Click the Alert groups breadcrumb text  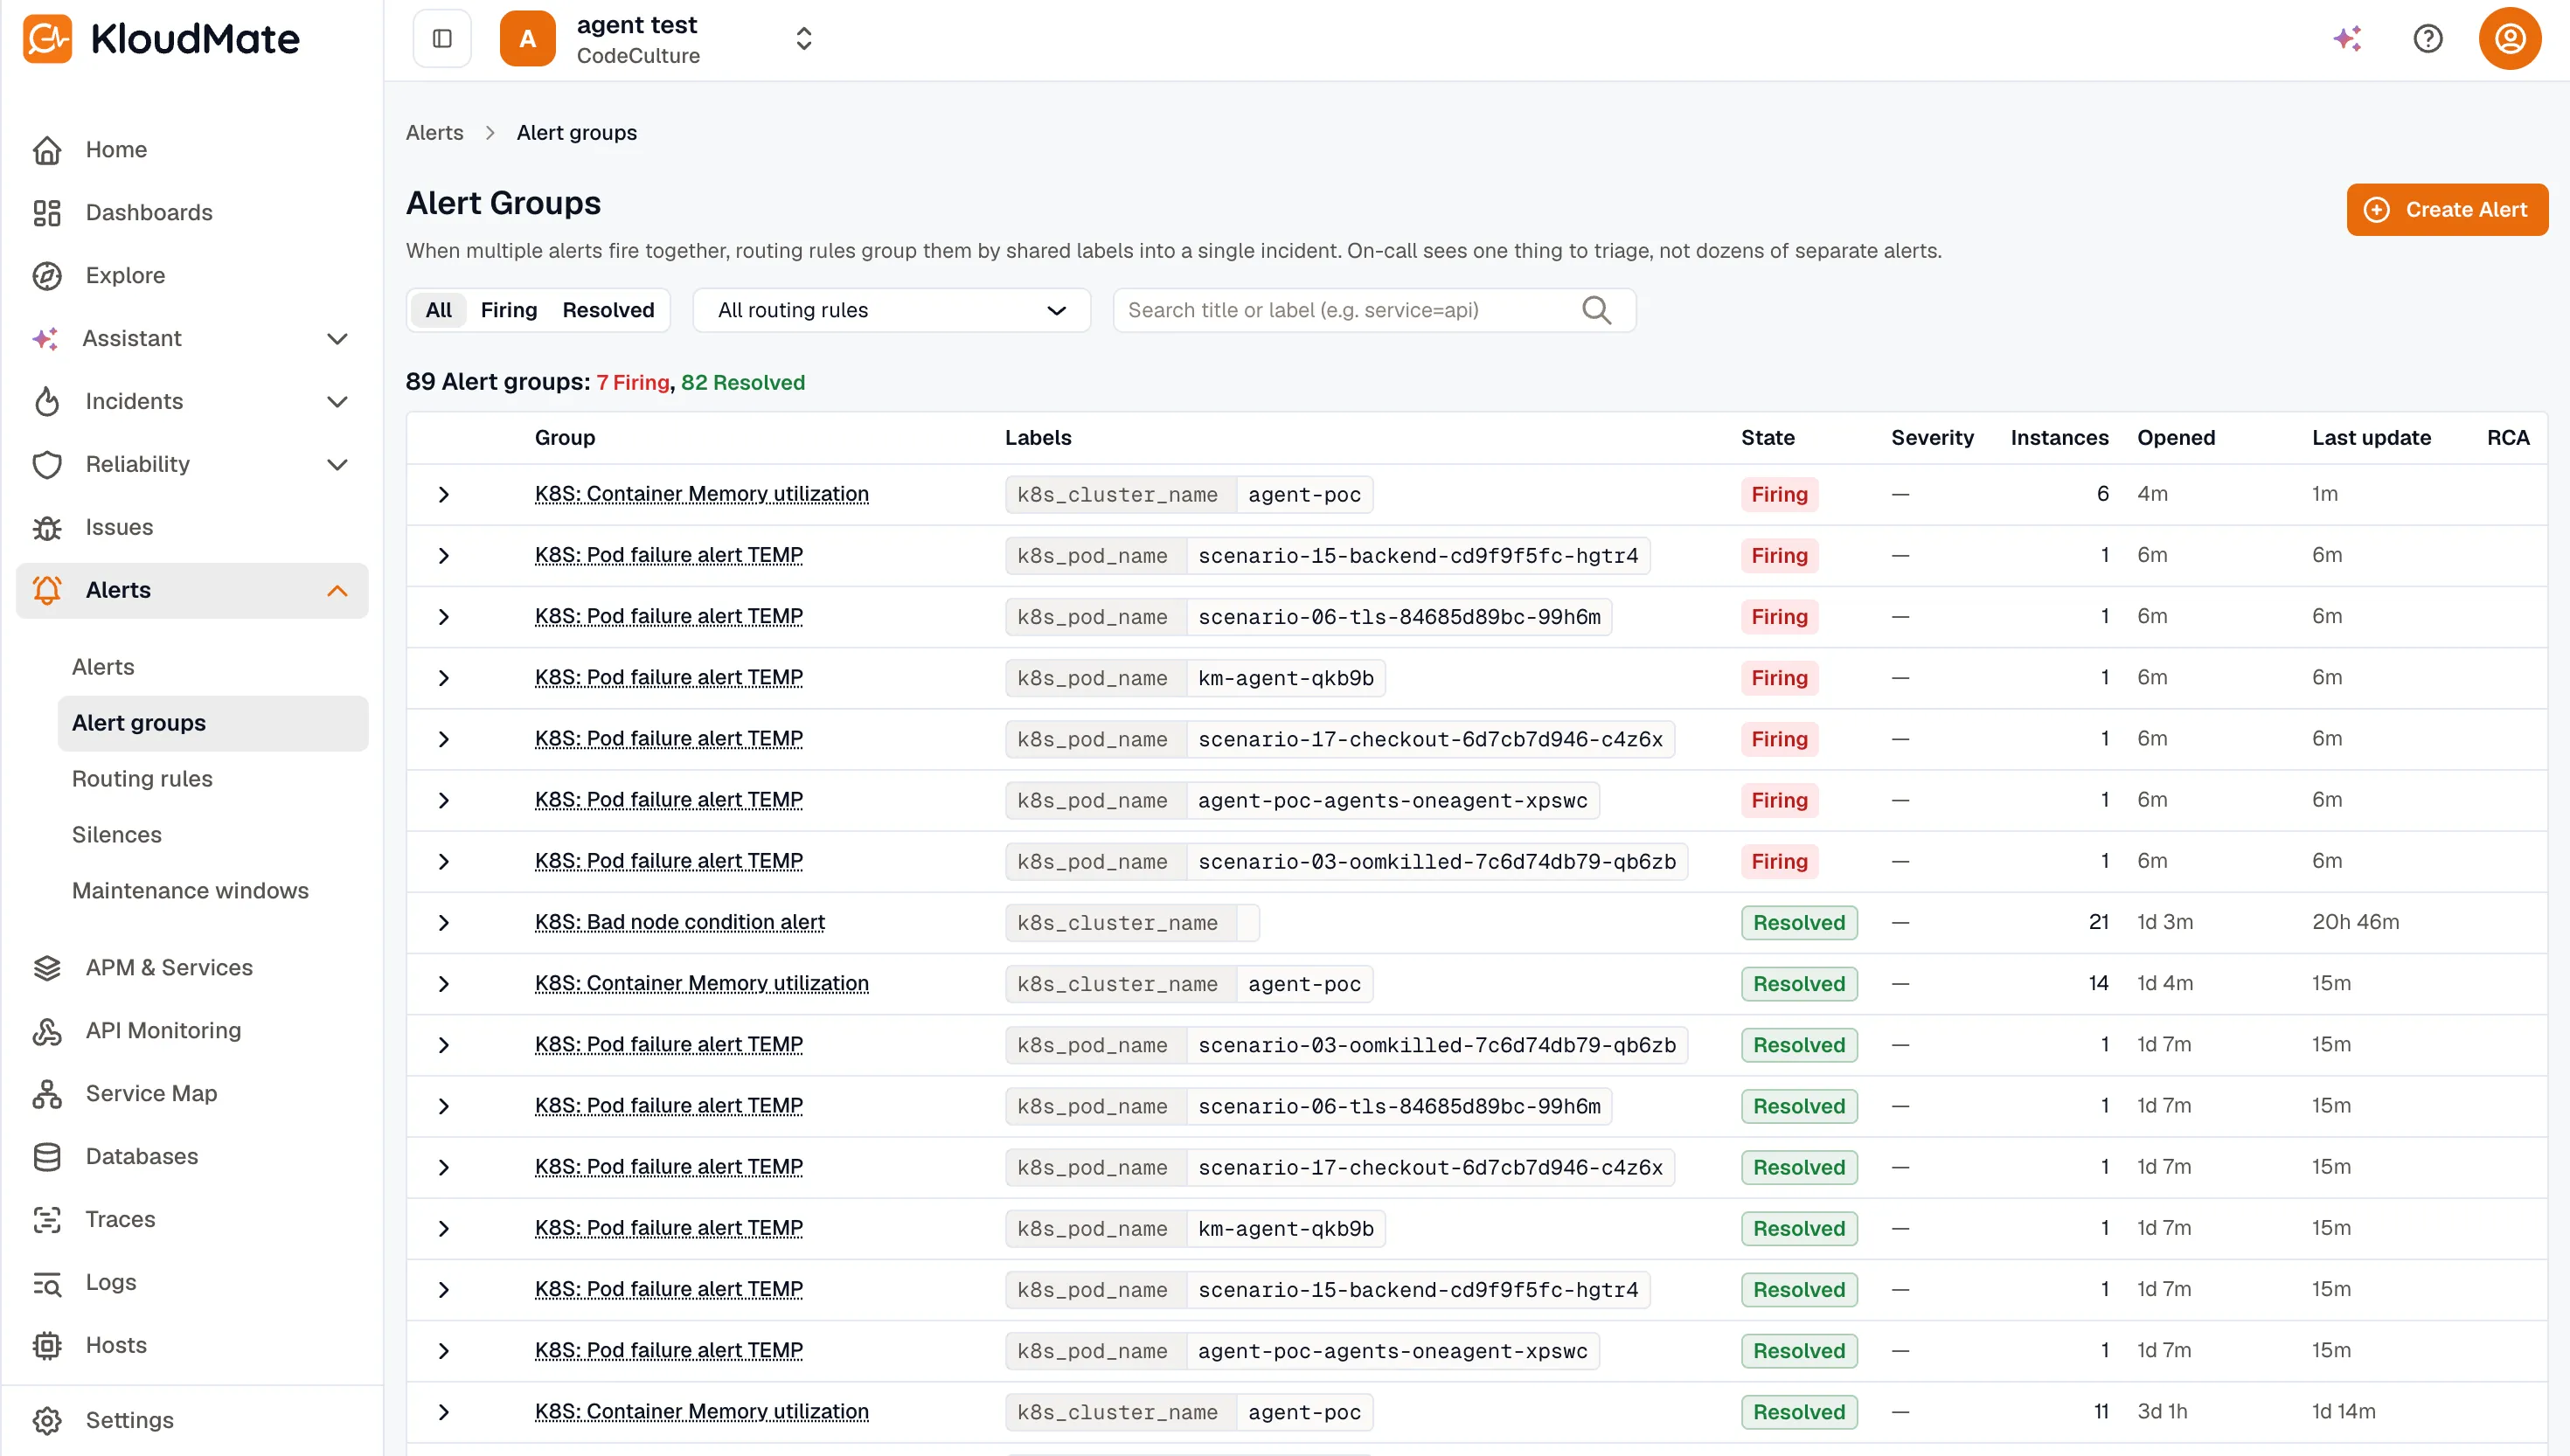click(x=576, y=132)
